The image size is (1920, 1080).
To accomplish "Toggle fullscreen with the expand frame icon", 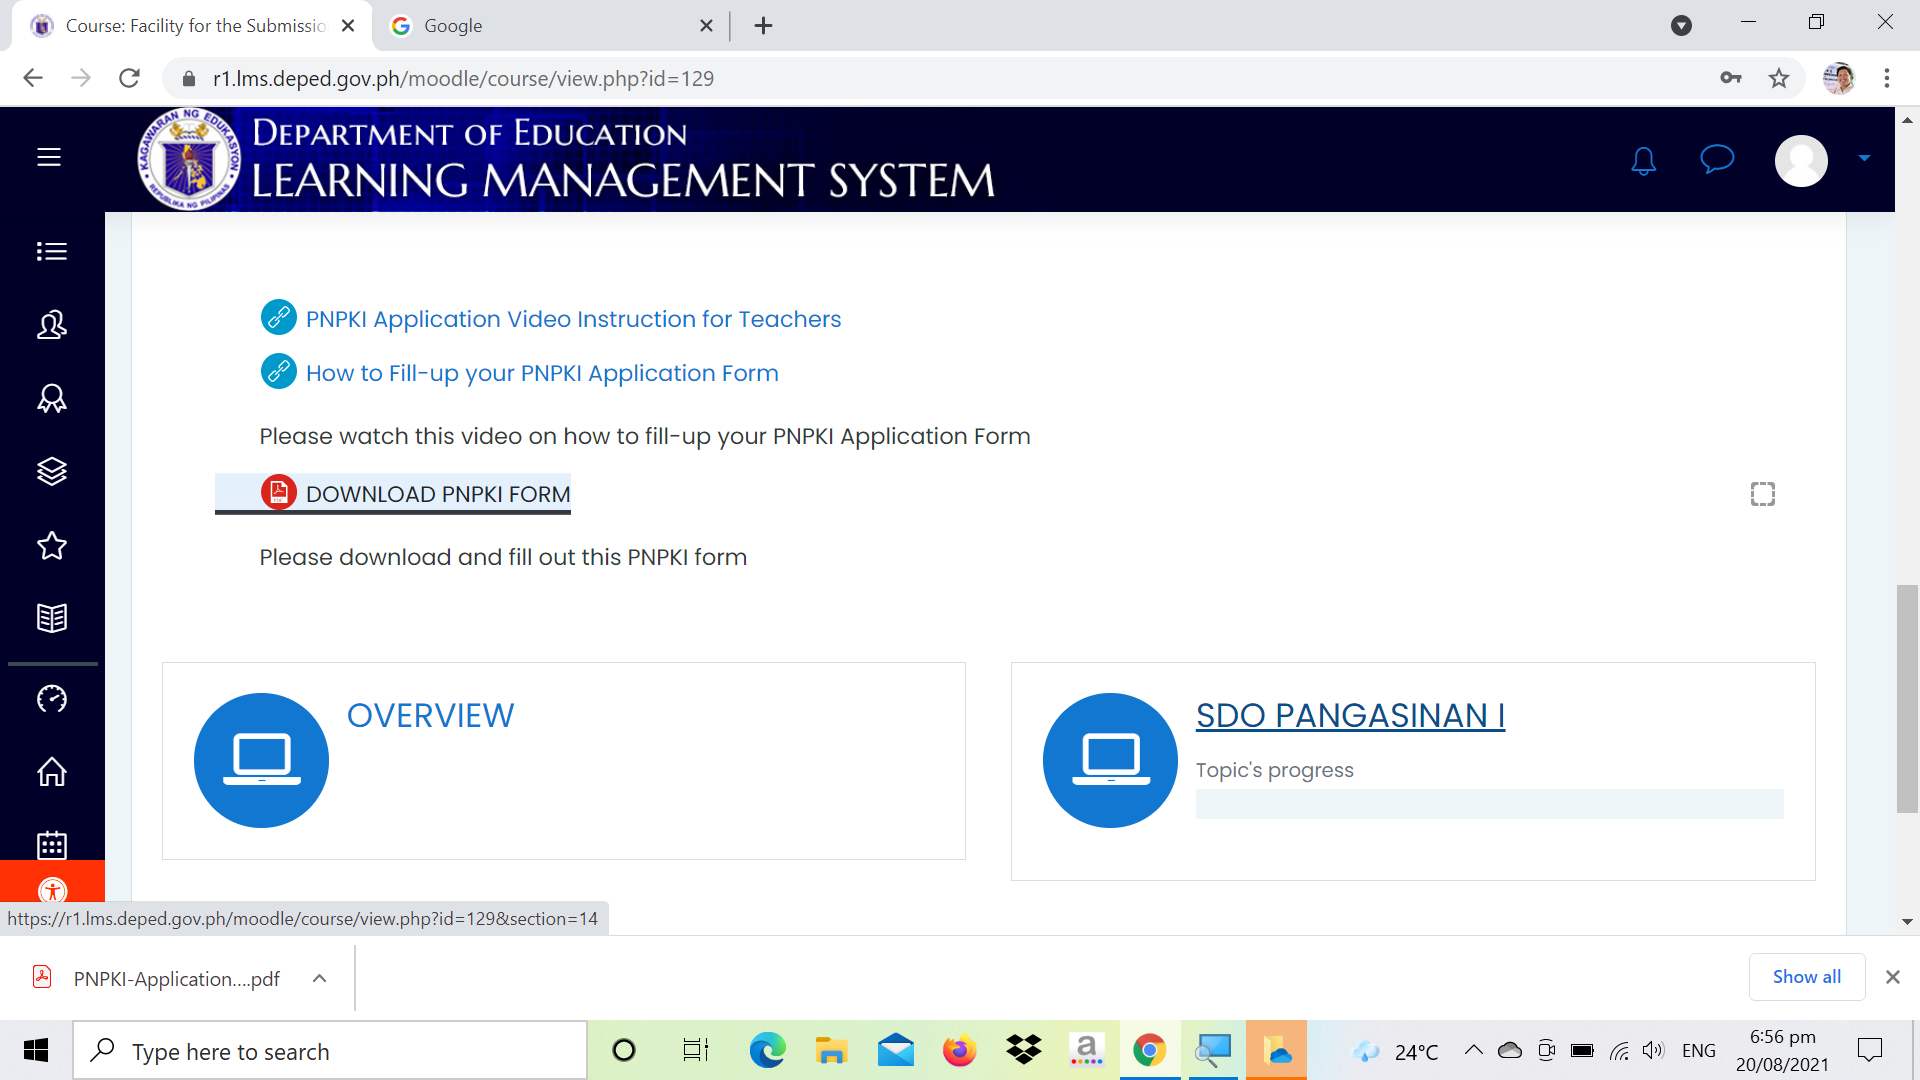I will pos(1762,493).
